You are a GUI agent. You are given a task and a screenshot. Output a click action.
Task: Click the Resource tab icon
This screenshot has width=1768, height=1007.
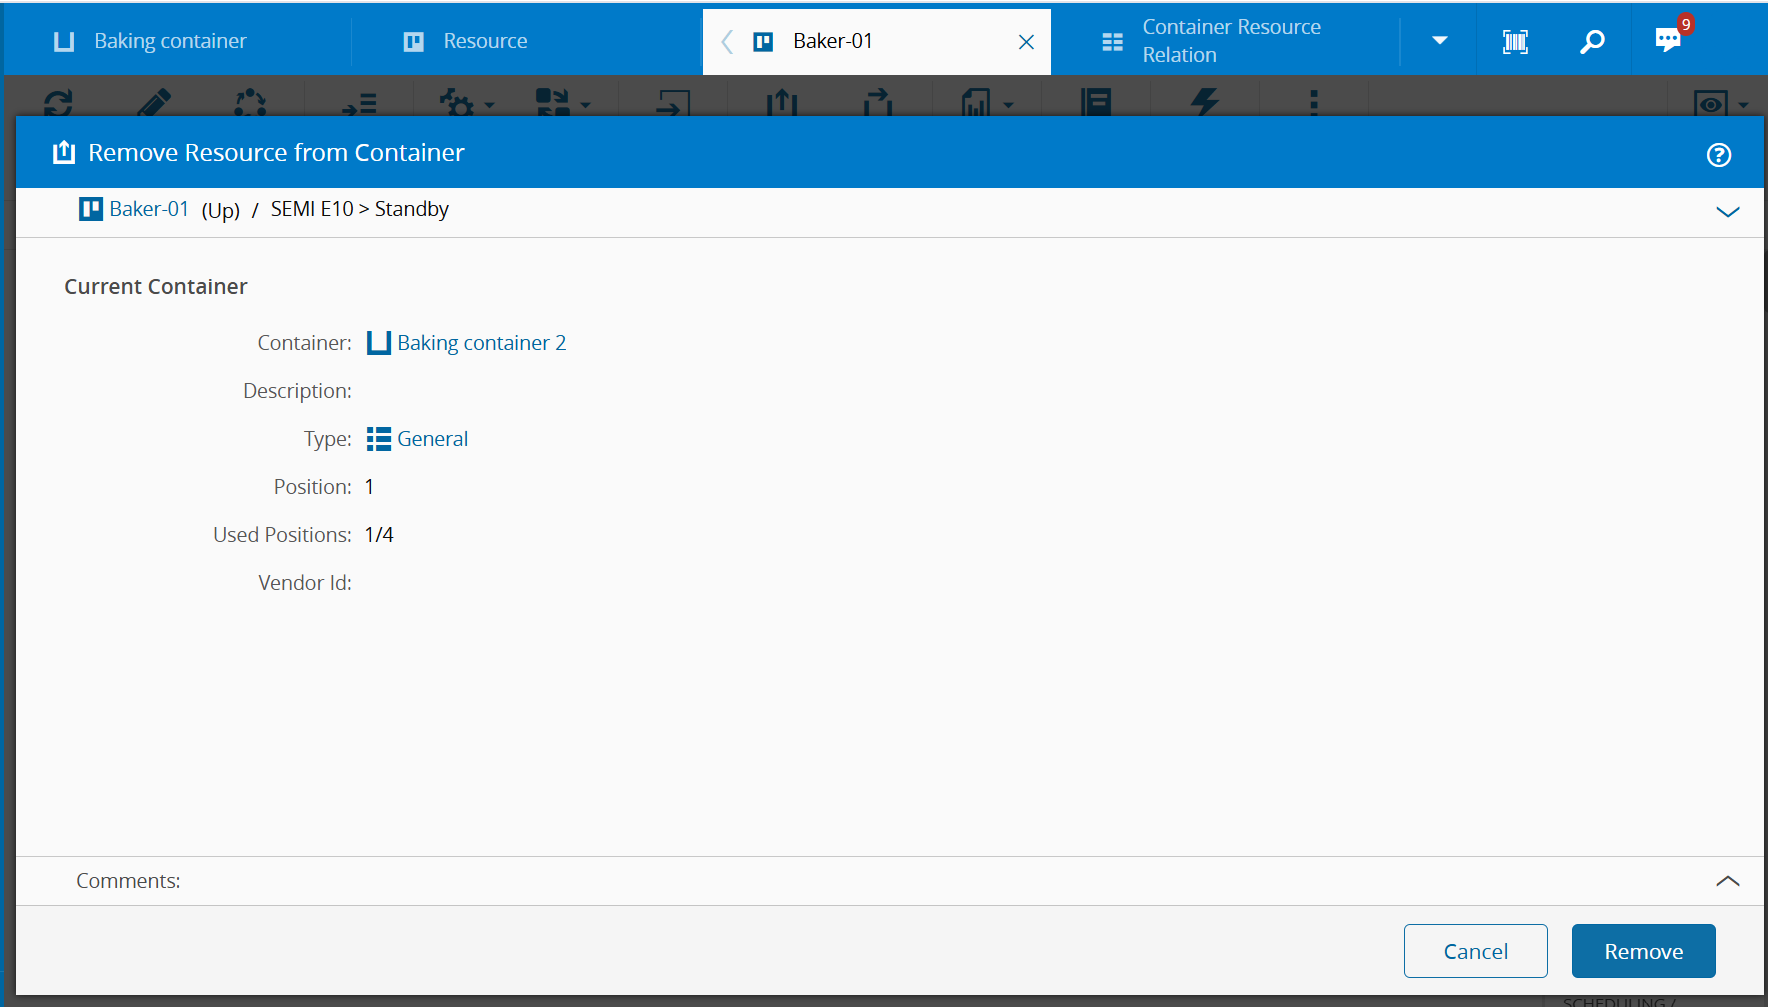coord(414,41)
